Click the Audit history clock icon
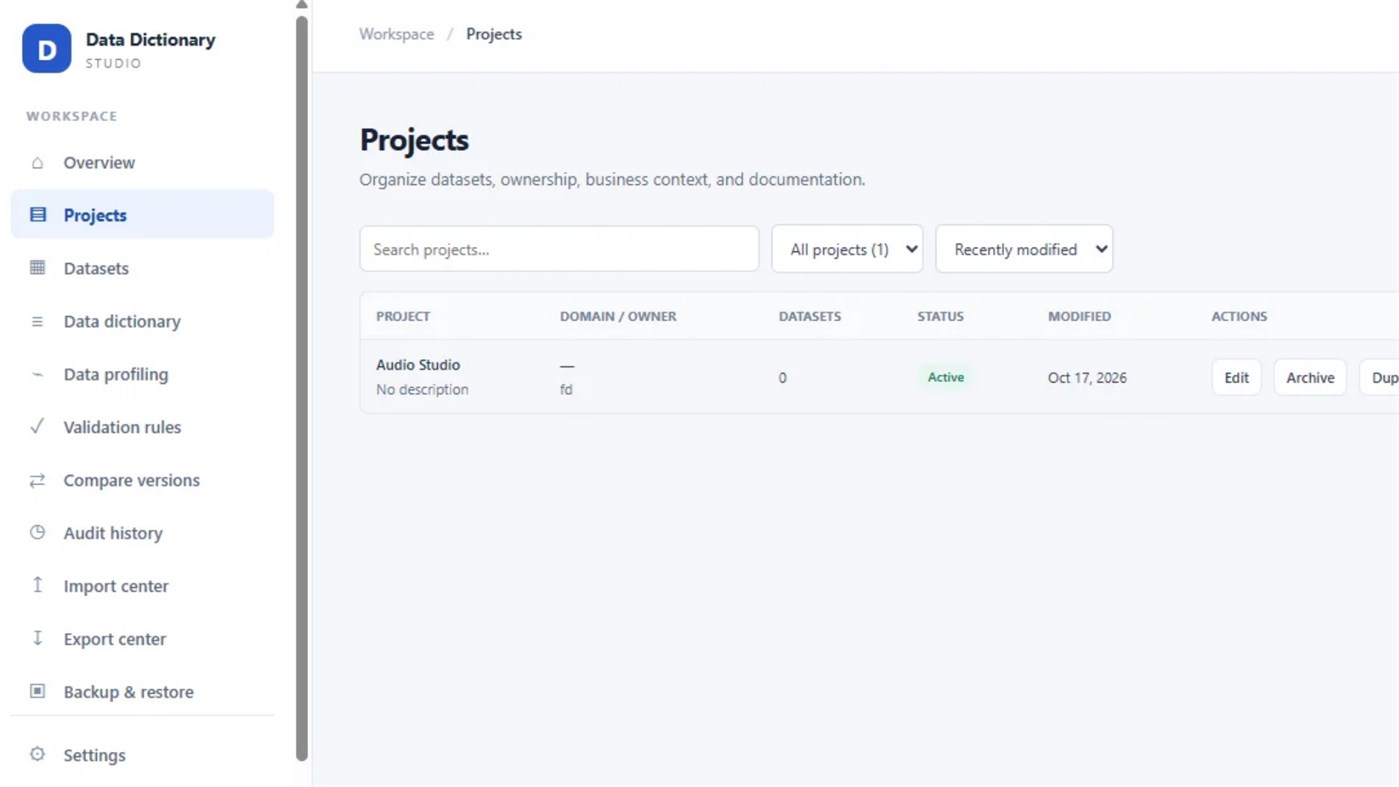This screenshot has width=1399, height=787. click(37, 533)
